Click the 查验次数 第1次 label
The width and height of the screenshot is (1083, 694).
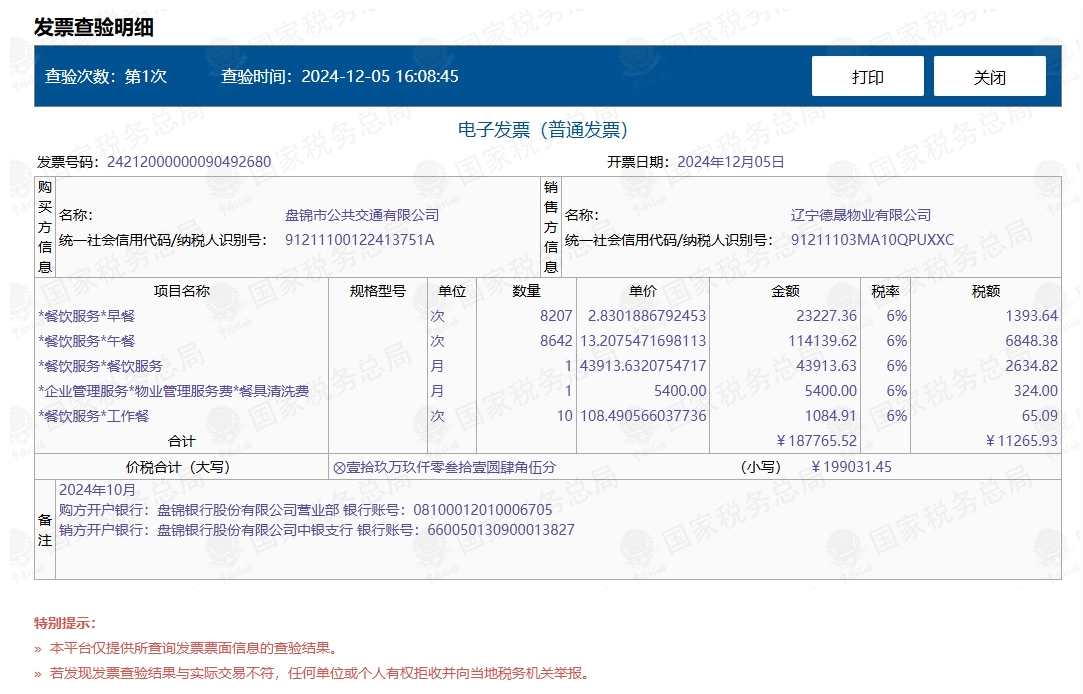106,76
